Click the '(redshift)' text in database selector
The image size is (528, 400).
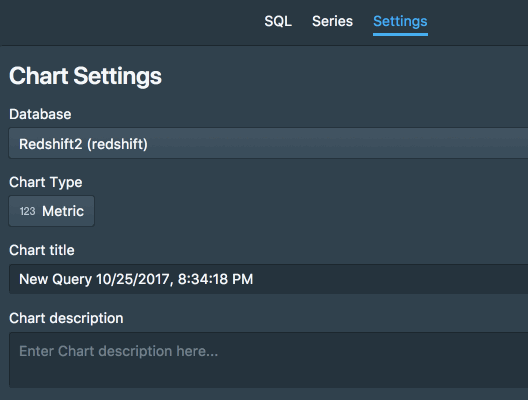[x=117, y=144]
